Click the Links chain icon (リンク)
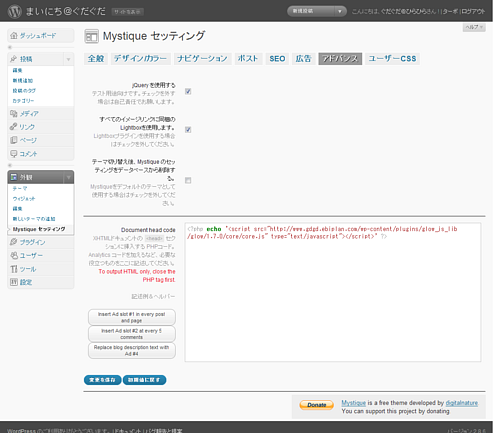 pyautogui.click(x=13, y=127)
